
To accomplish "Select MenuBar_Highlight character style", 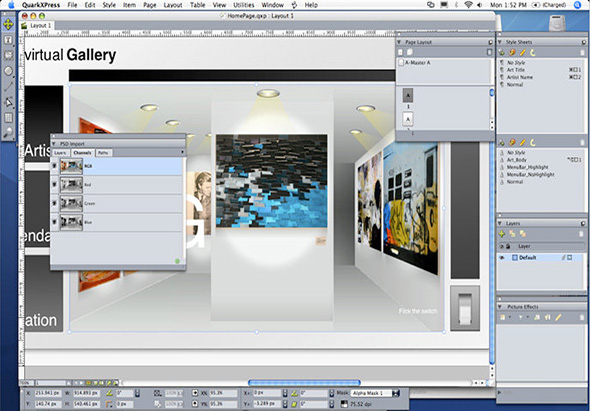I will pyautogui.click(x=528, y=167).
